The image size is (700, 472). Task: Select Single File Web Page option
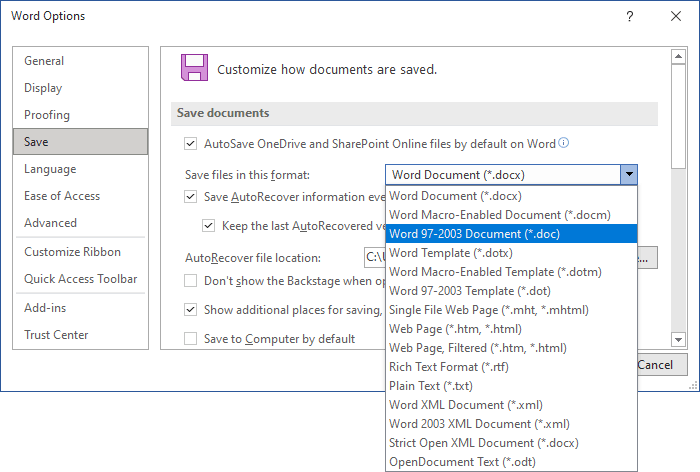tap(511, 310)
